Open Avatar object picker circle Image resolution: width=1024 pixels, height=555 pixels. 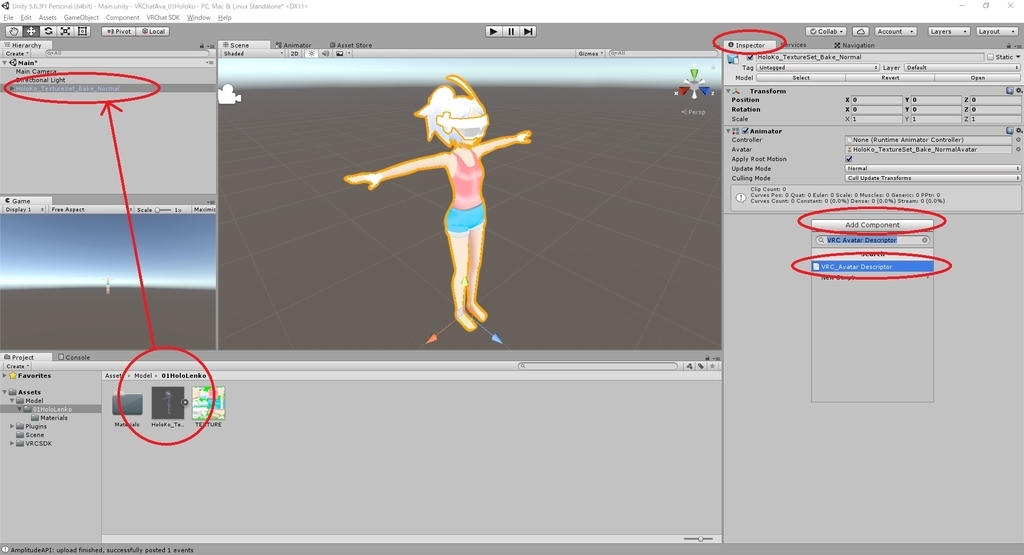pos(1018,150)
